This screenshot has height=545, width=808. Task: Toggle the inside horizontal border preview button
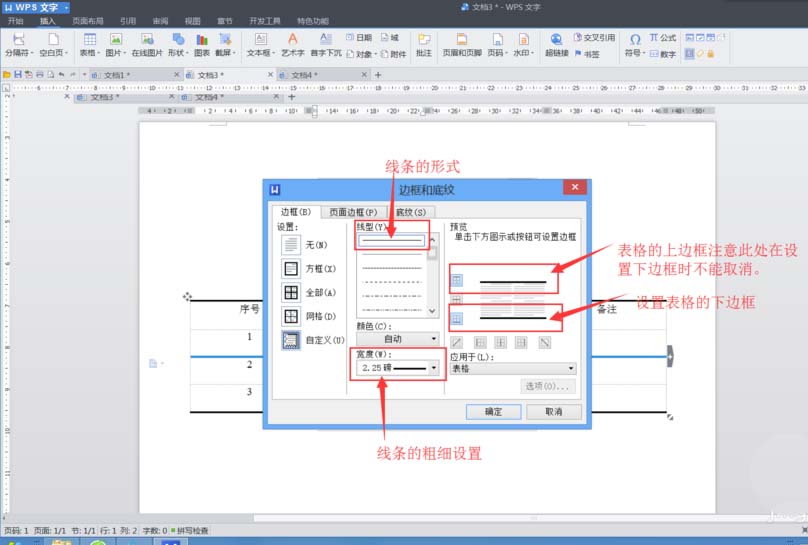[457, 299]
